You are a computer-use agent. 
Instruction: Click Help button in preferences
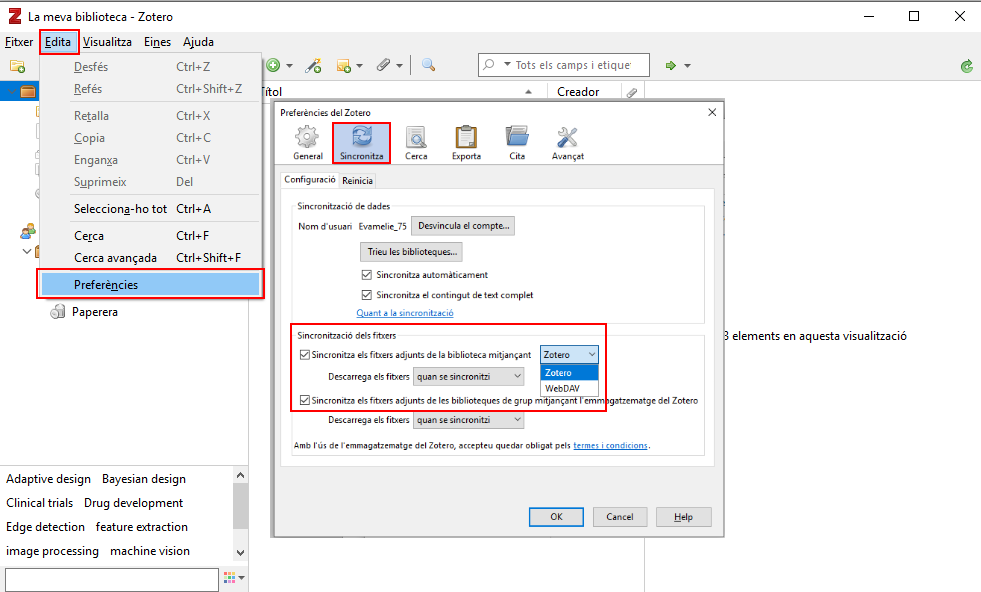683,517
